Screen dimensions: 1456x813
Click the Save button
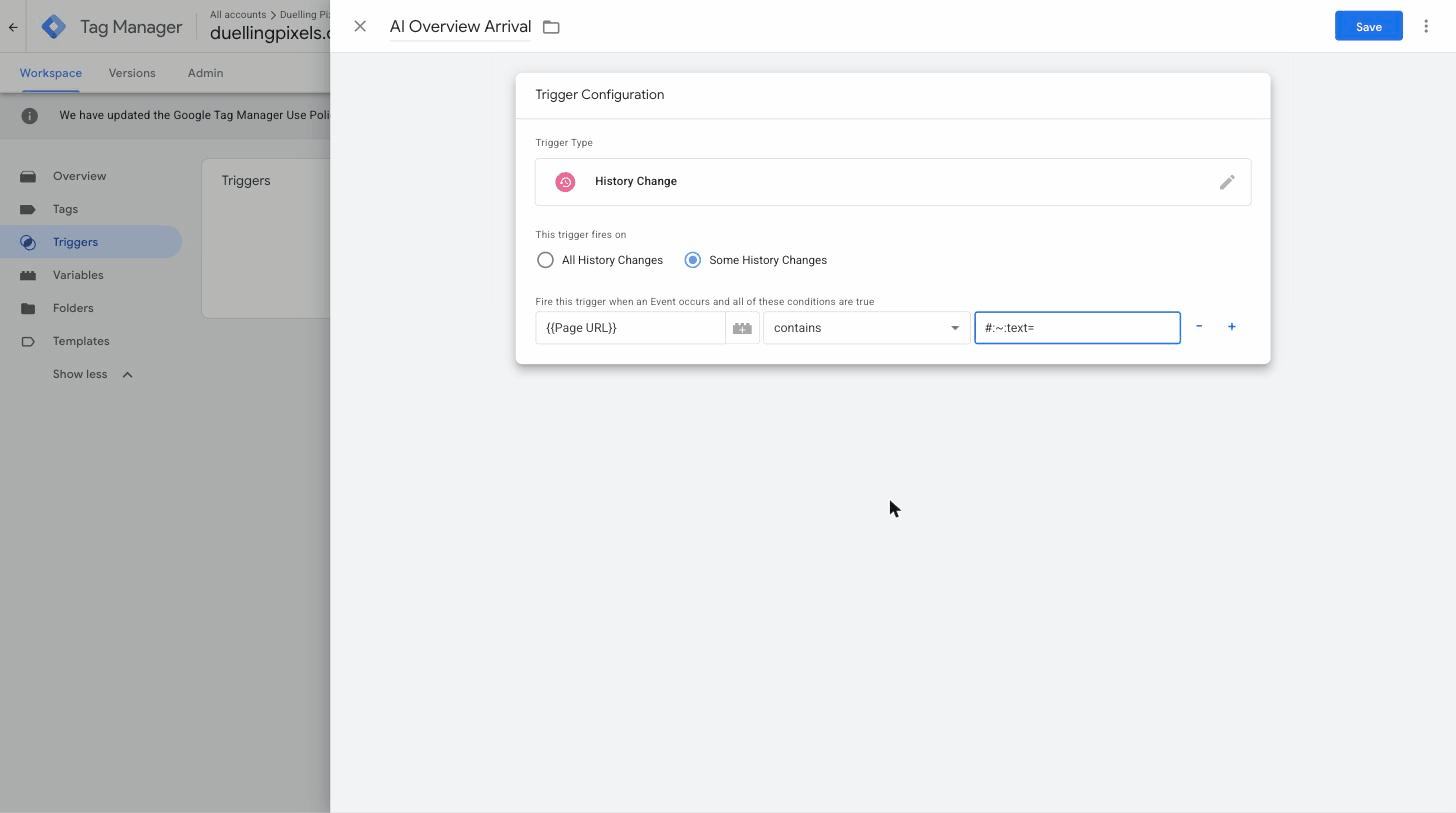(1368, 26)
